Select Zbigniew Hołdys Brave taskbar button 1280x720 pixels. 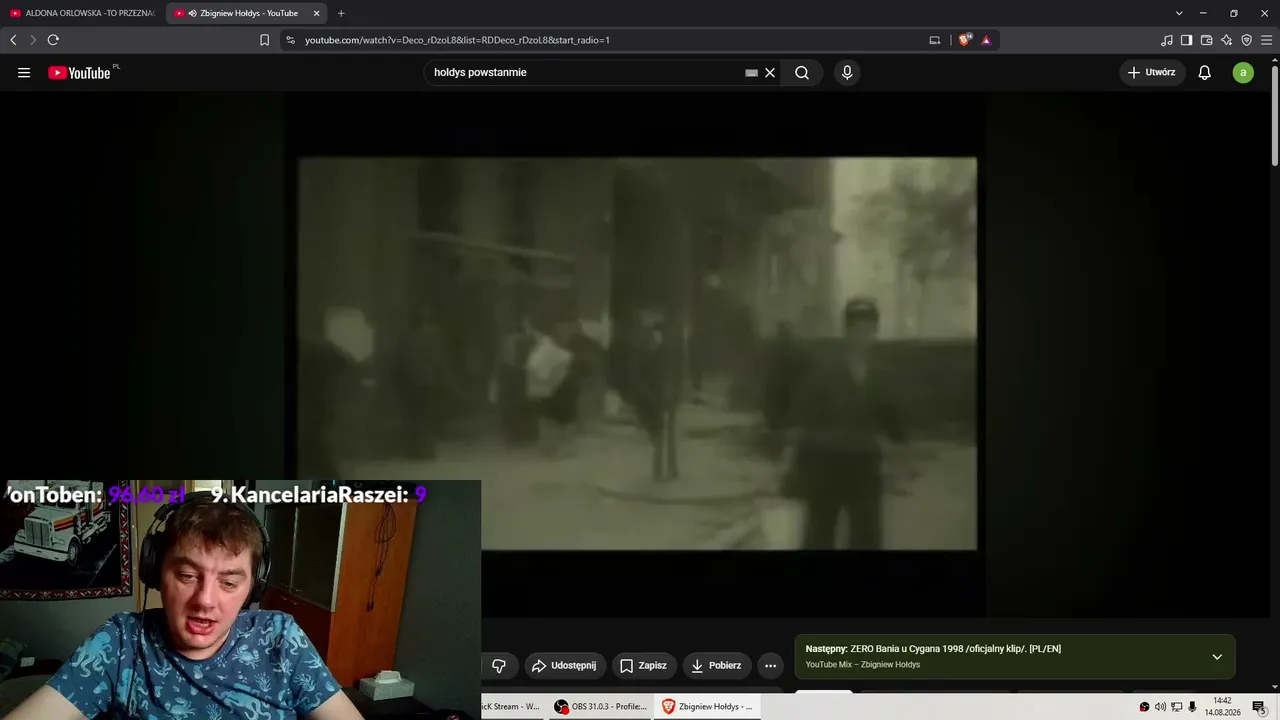[707, 706]
